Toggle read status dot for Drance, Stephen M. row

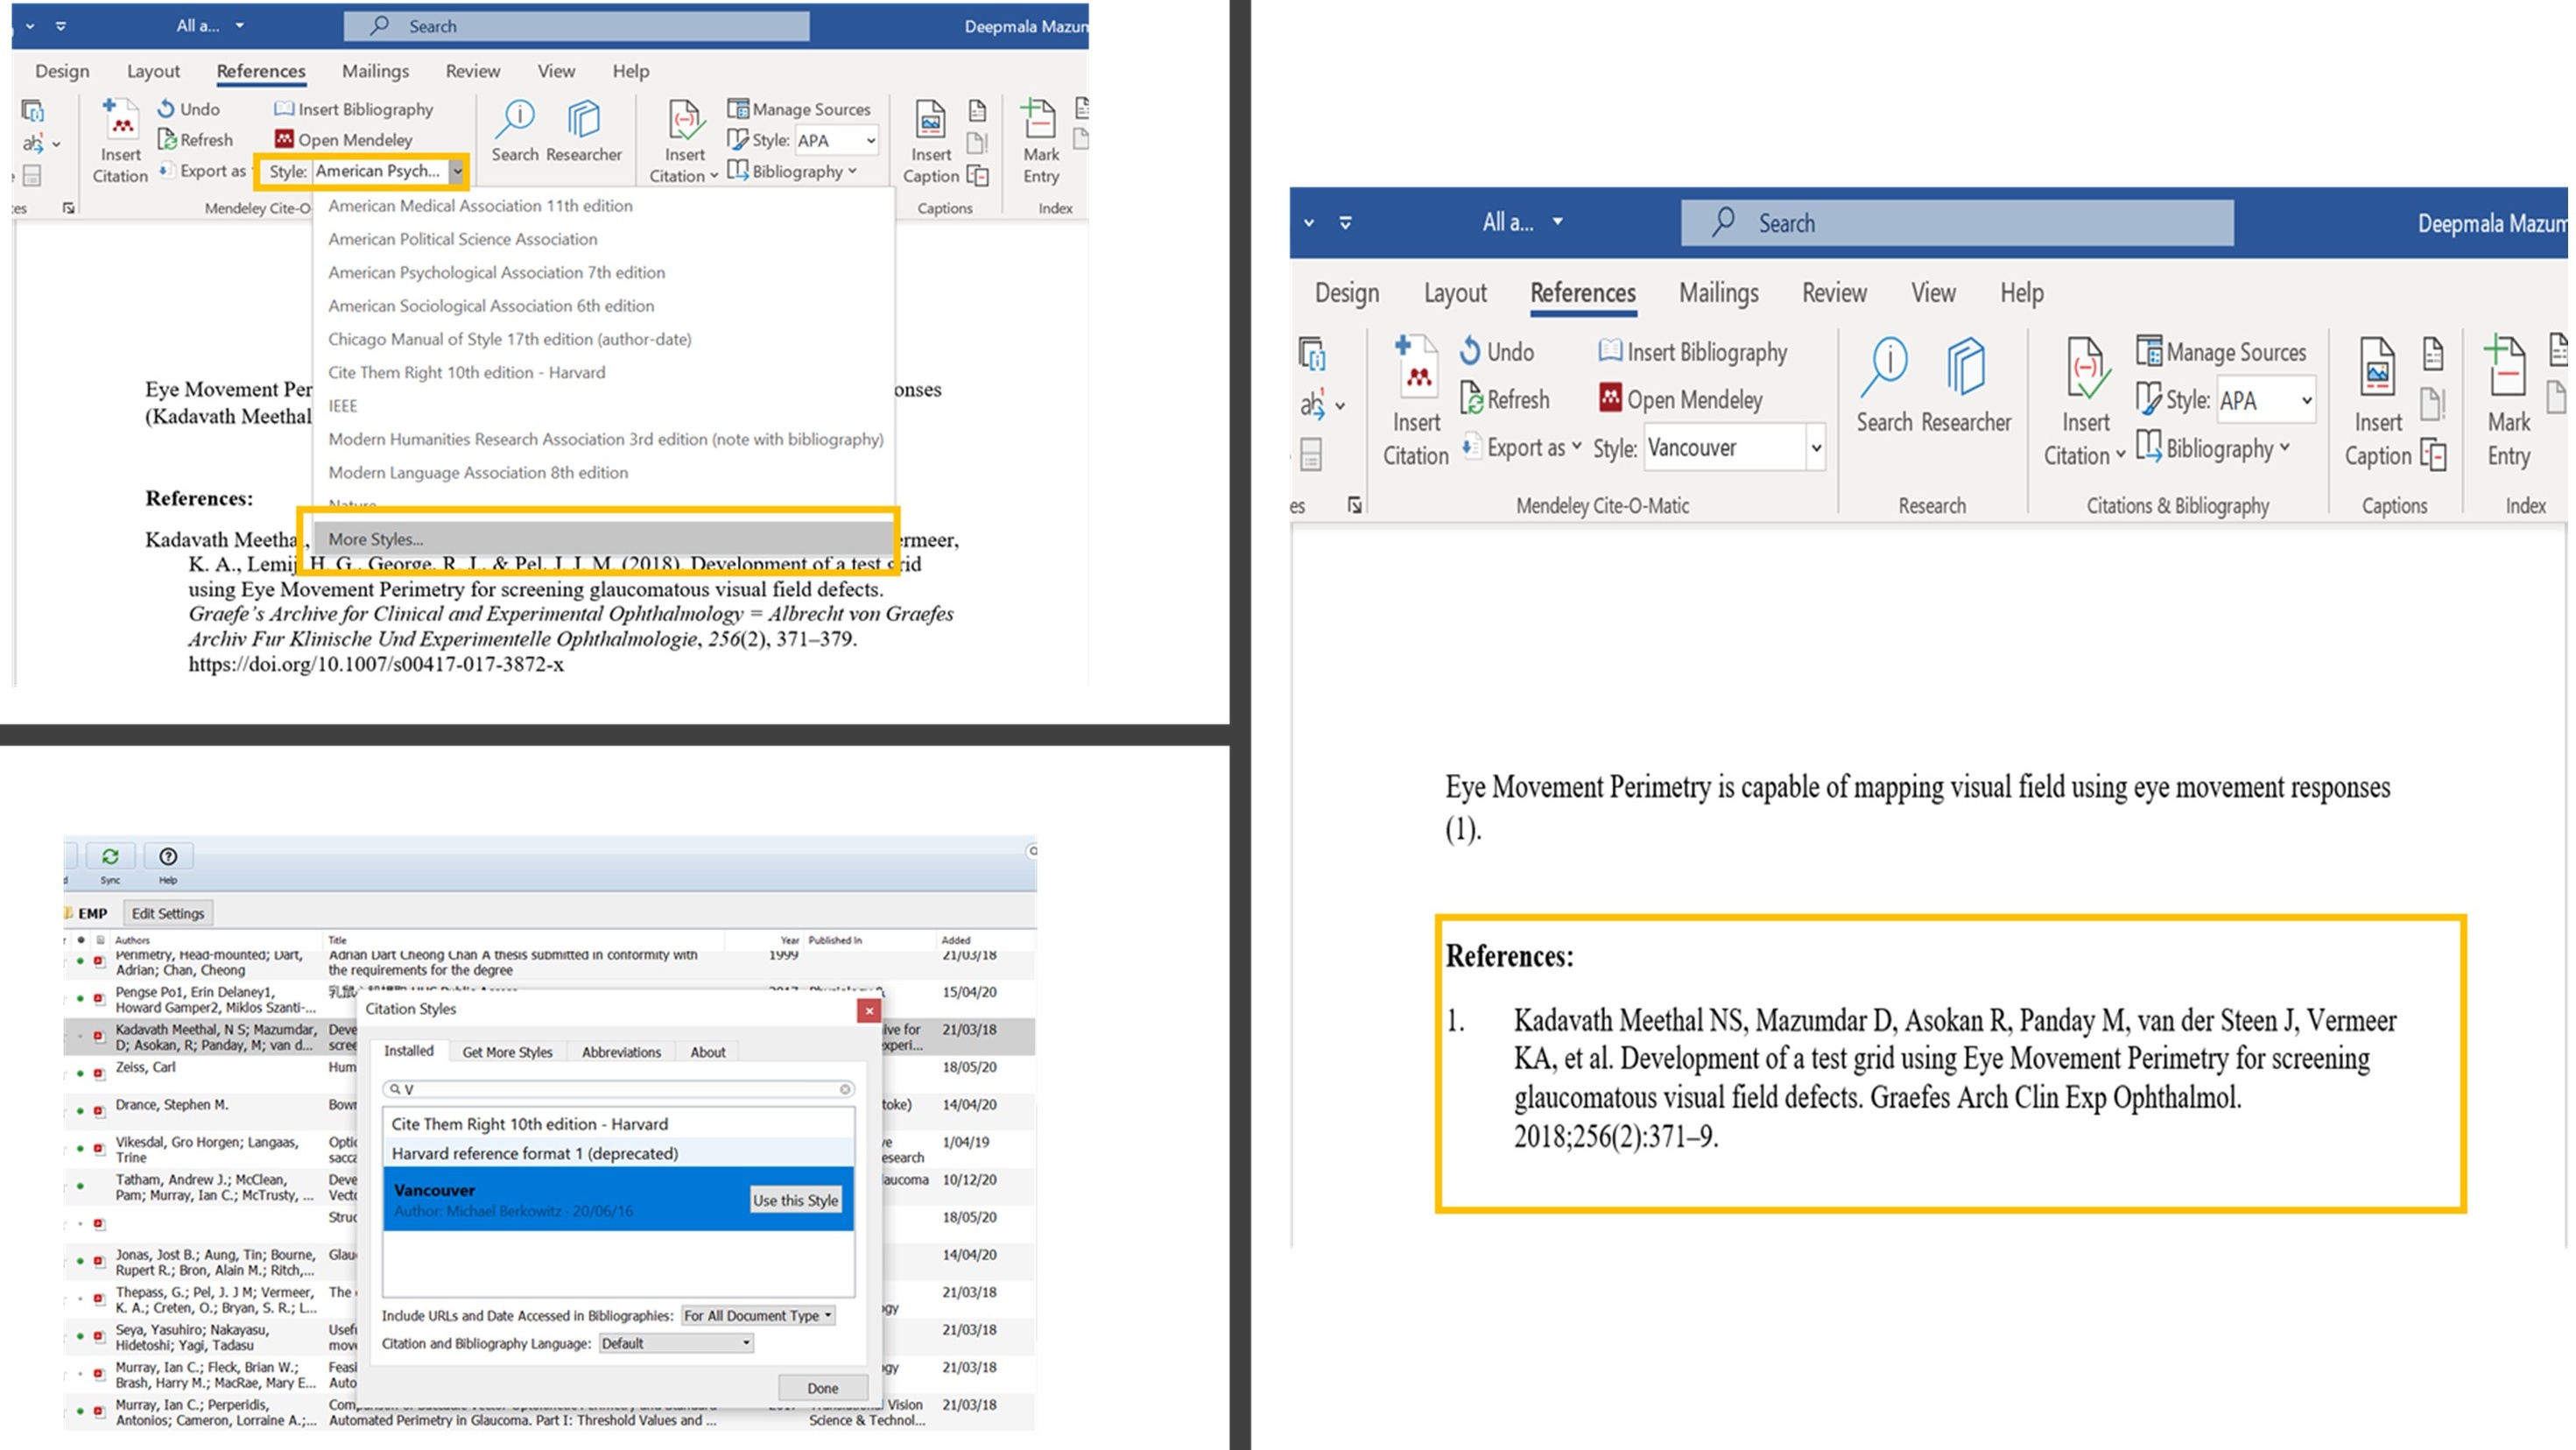pos(80,1111)
